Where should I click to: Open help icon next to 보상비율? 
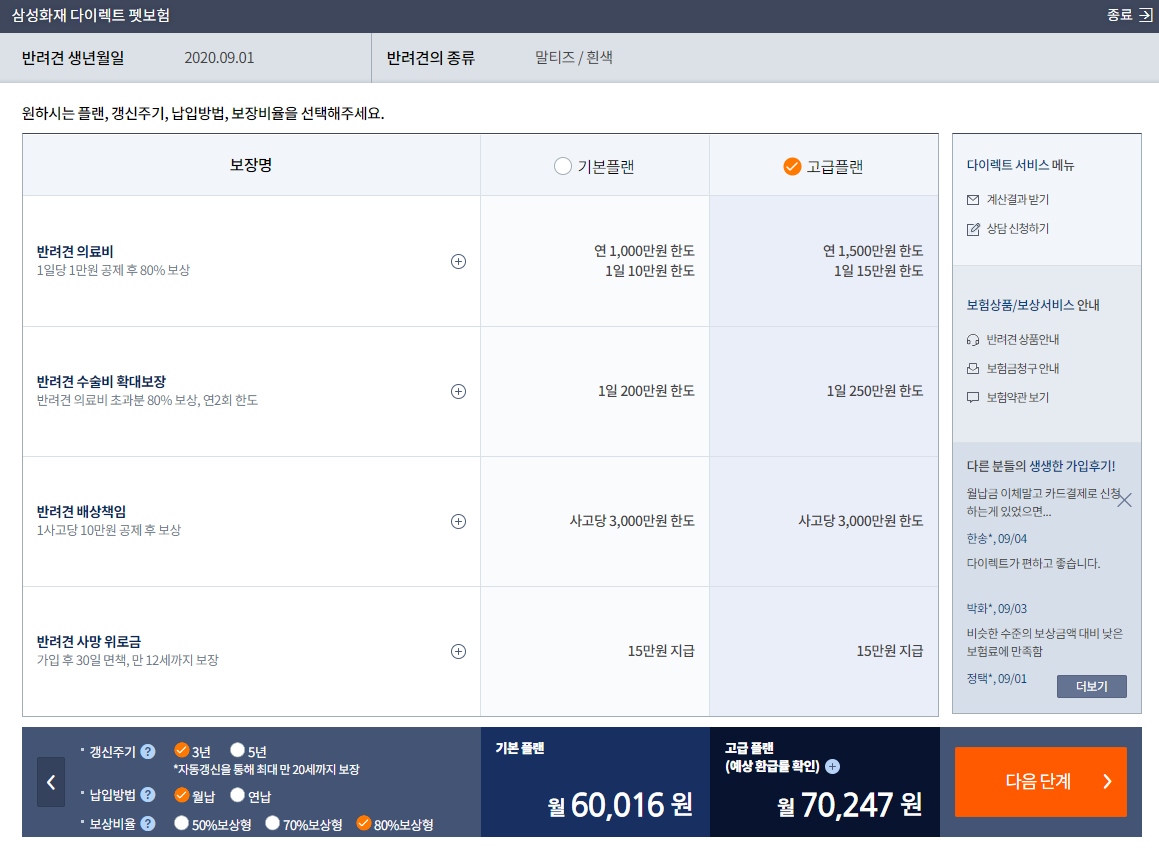148,823
